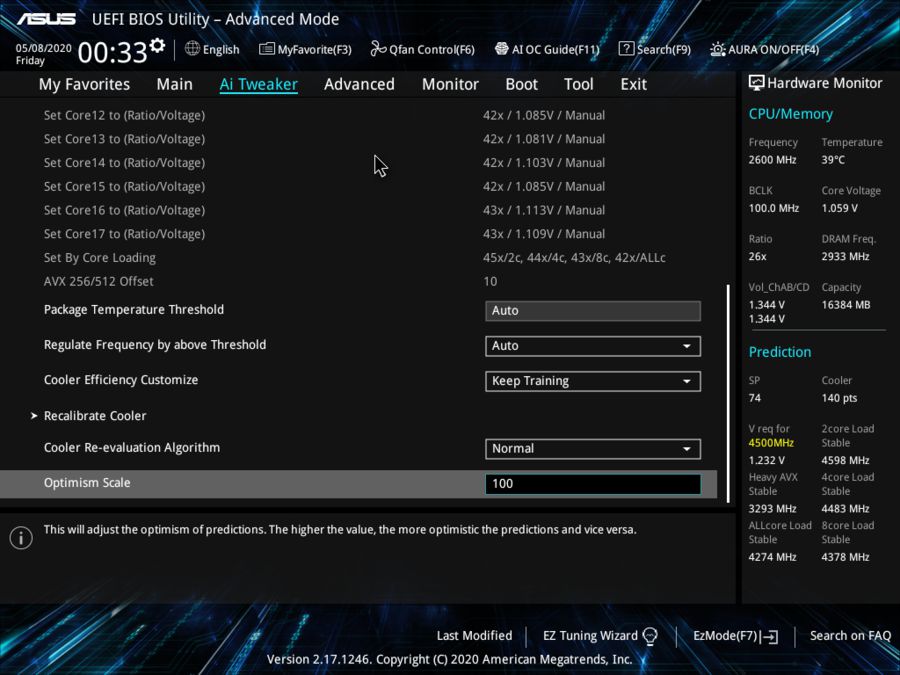The image size is (900, 675).
Task: Click the 42x / 1.103V / Manual value
Action: [544, 163]
